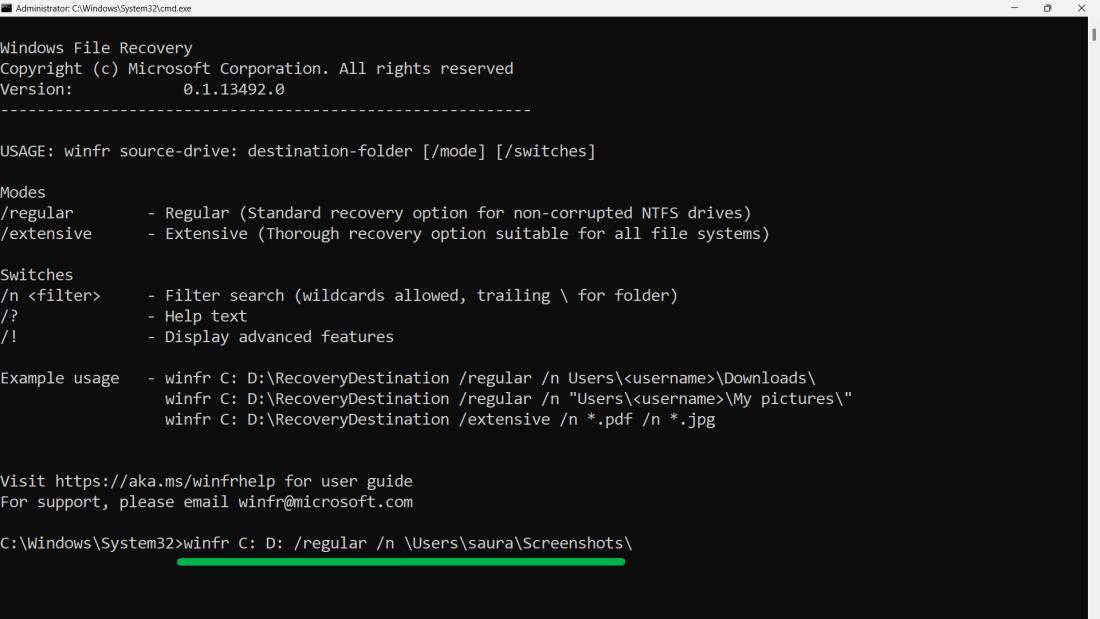Click the window title text 'Administrator: C:\Windows\System32\cmd.exe'
1100x619 pixels.
pyautogui.click(x=104, y=8)
